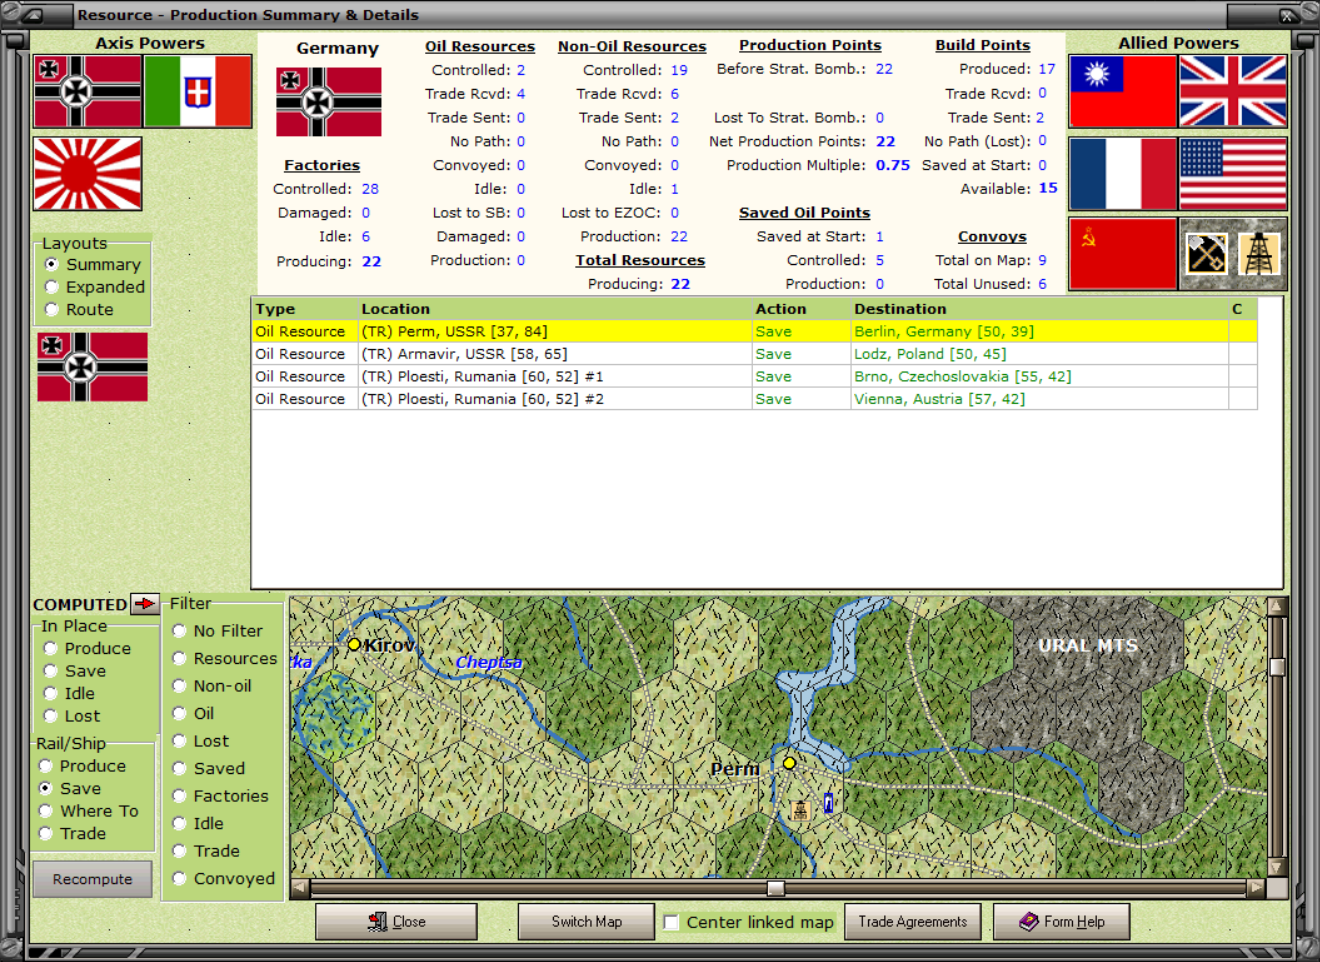
Task: Set filter to No Filter
Action: (217, 631)
